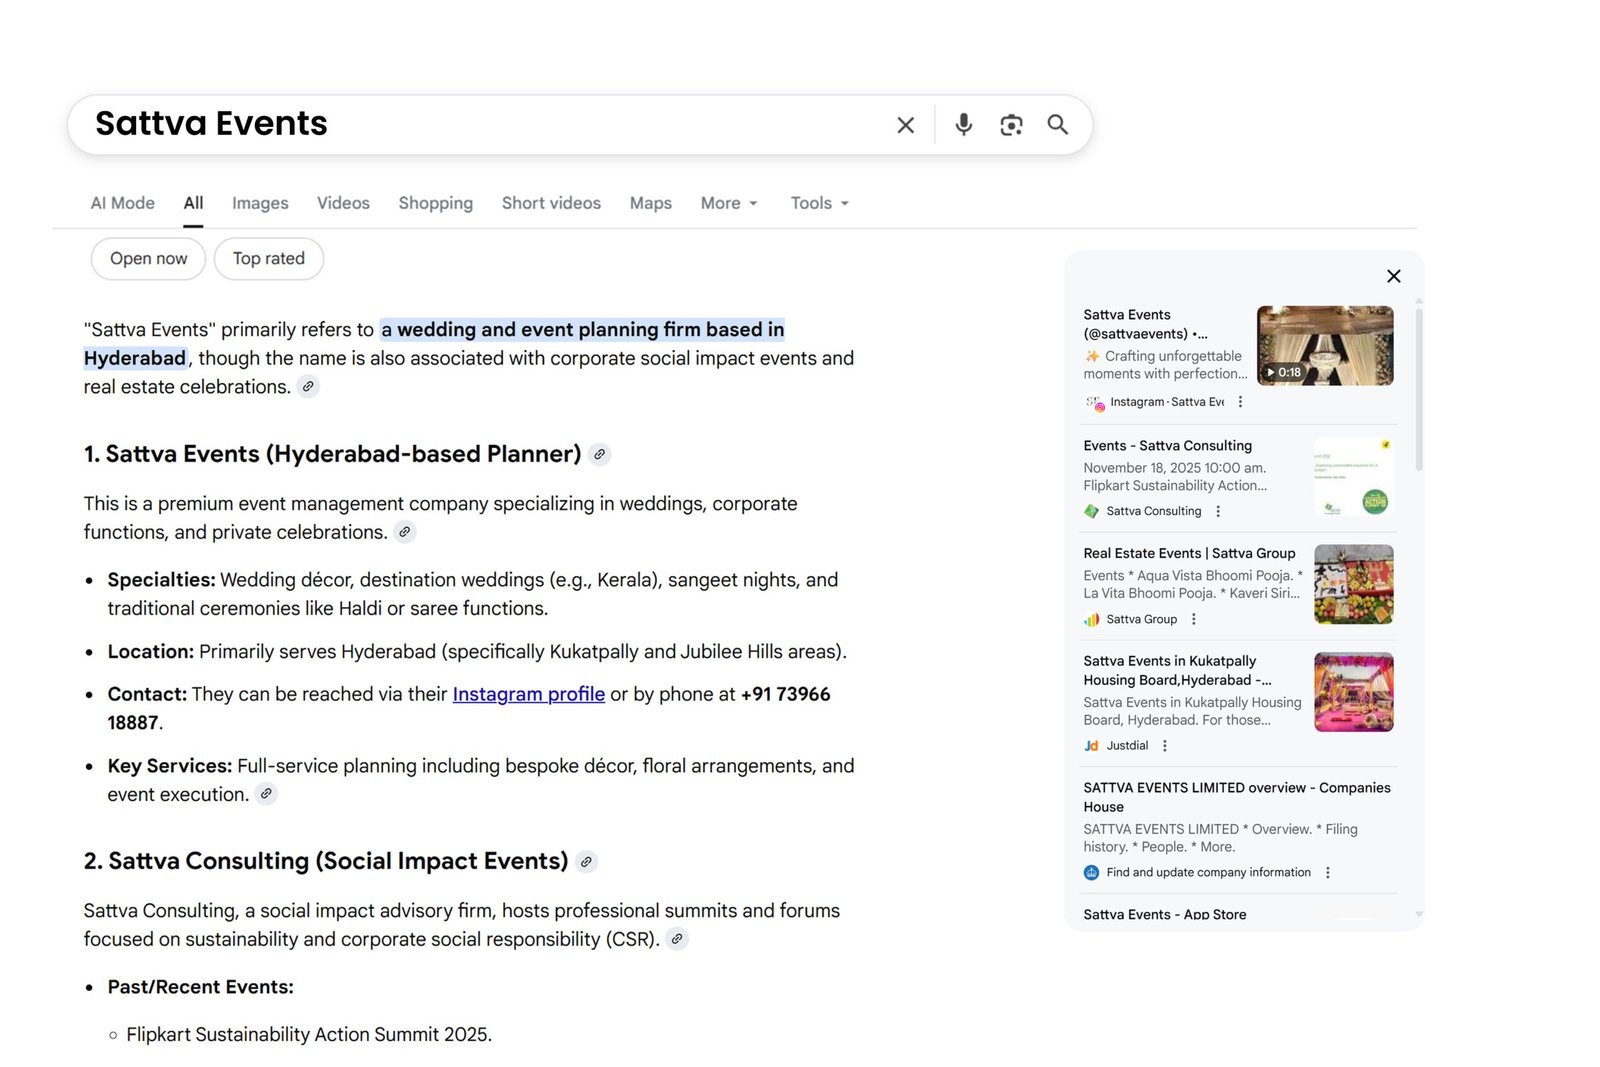This screenshot has height=1067, width=1600.
Task: Switch to the Images tab
Action: tap(259, 203)
